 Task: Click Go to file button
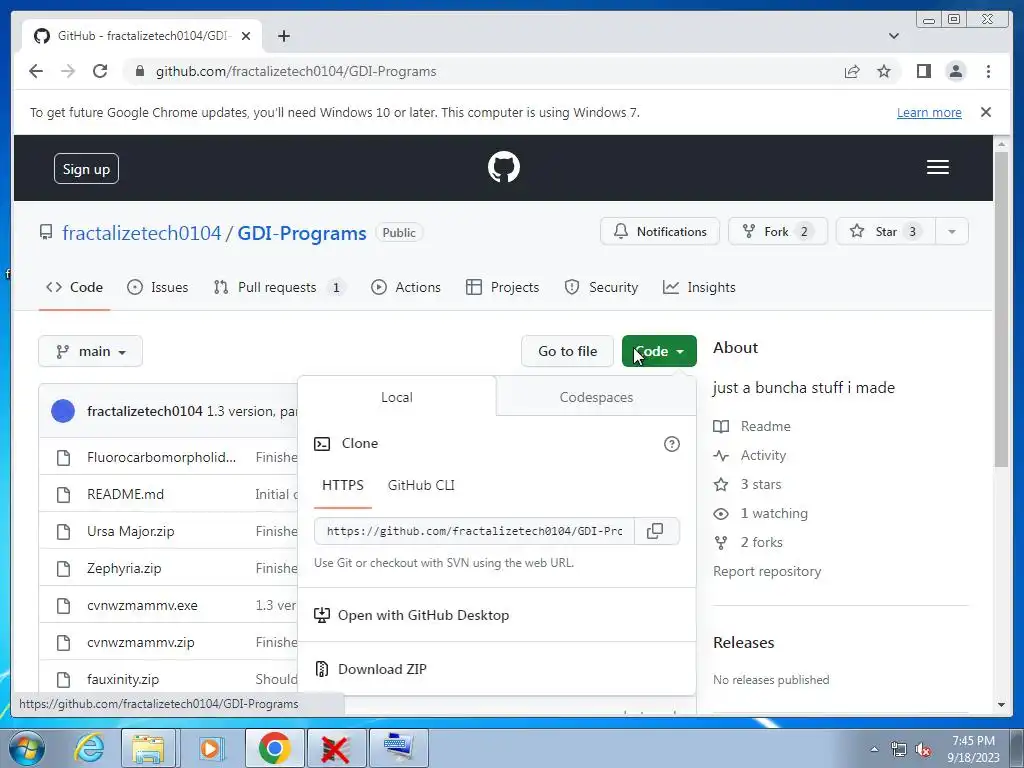568,351
